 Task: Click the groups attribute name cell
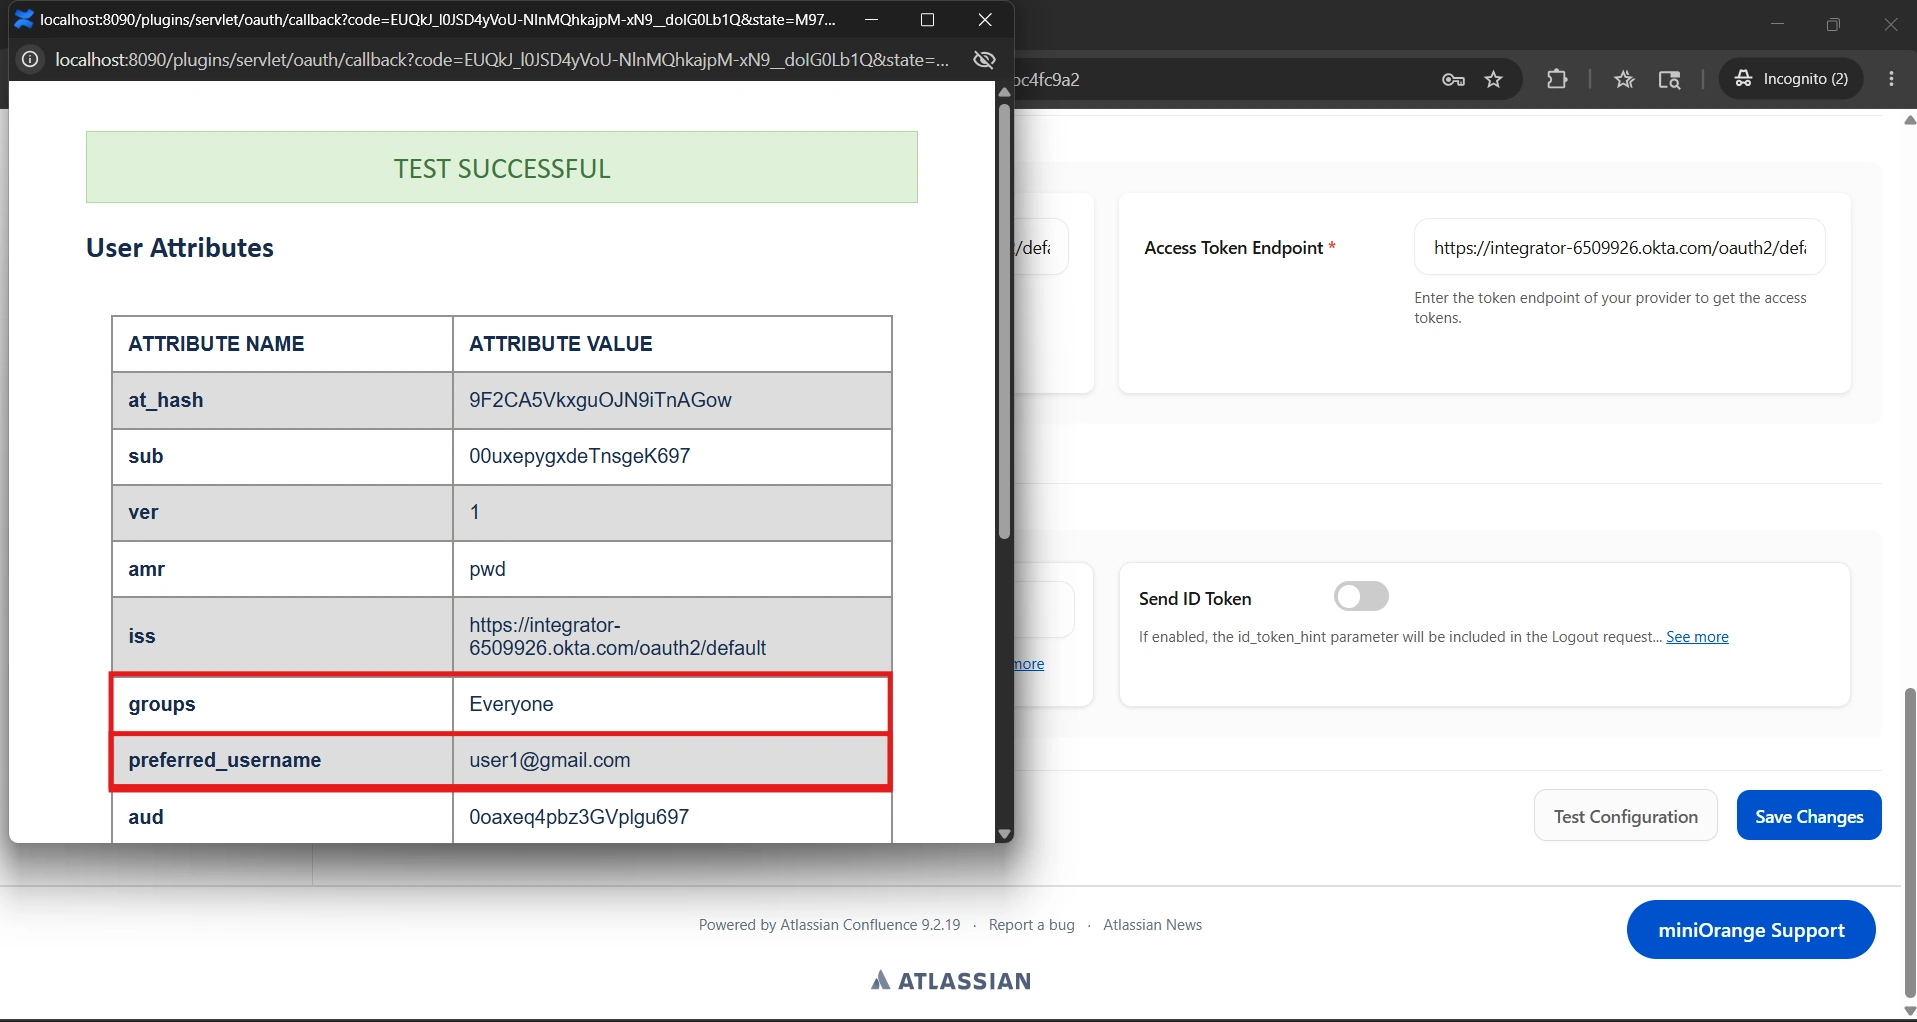click(x=282, y=704)
